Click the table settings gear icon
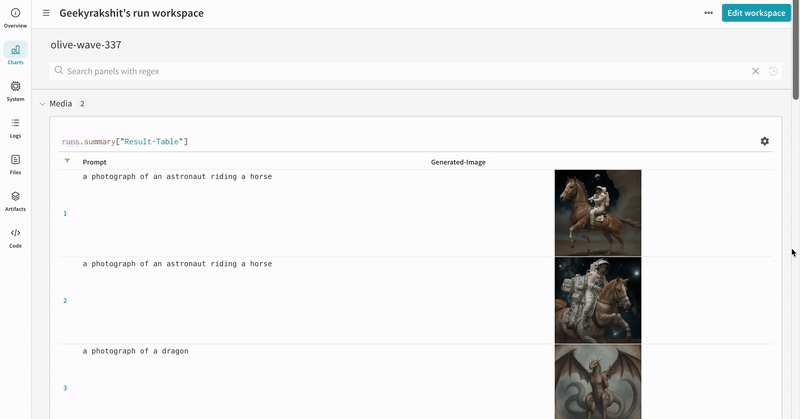 (765, 142)
